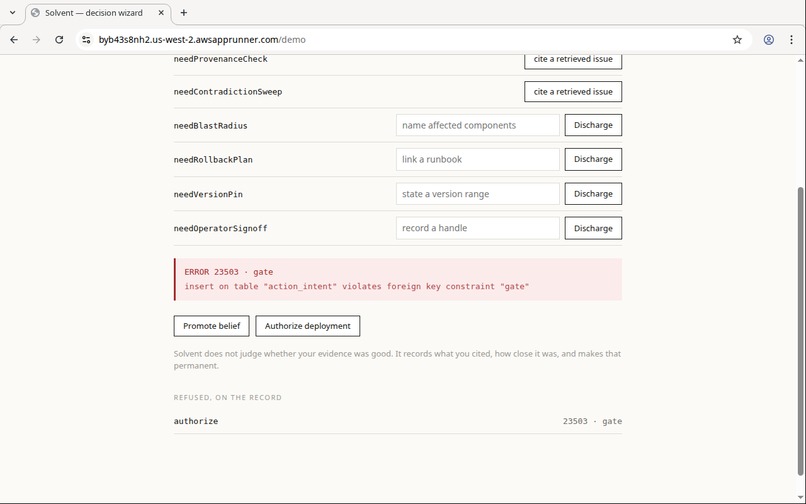Click the ERROR 23503 · gate heading
This screenshot has width=806, height=504.
229,272
